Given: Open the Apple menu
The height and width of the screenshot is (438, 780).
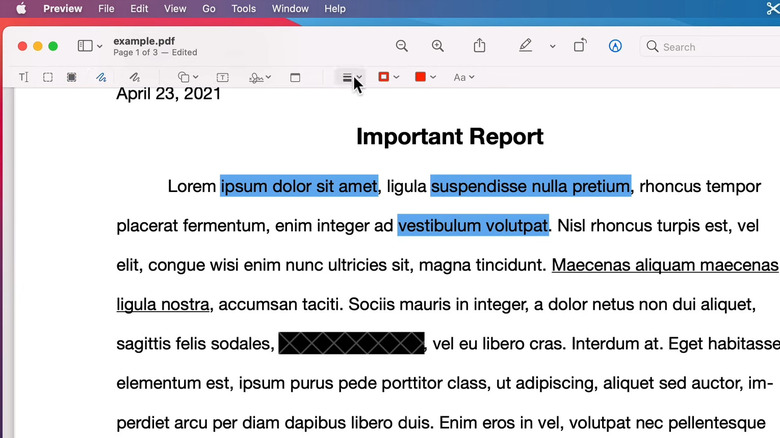Looking at the screenshot, I should 21,8.
